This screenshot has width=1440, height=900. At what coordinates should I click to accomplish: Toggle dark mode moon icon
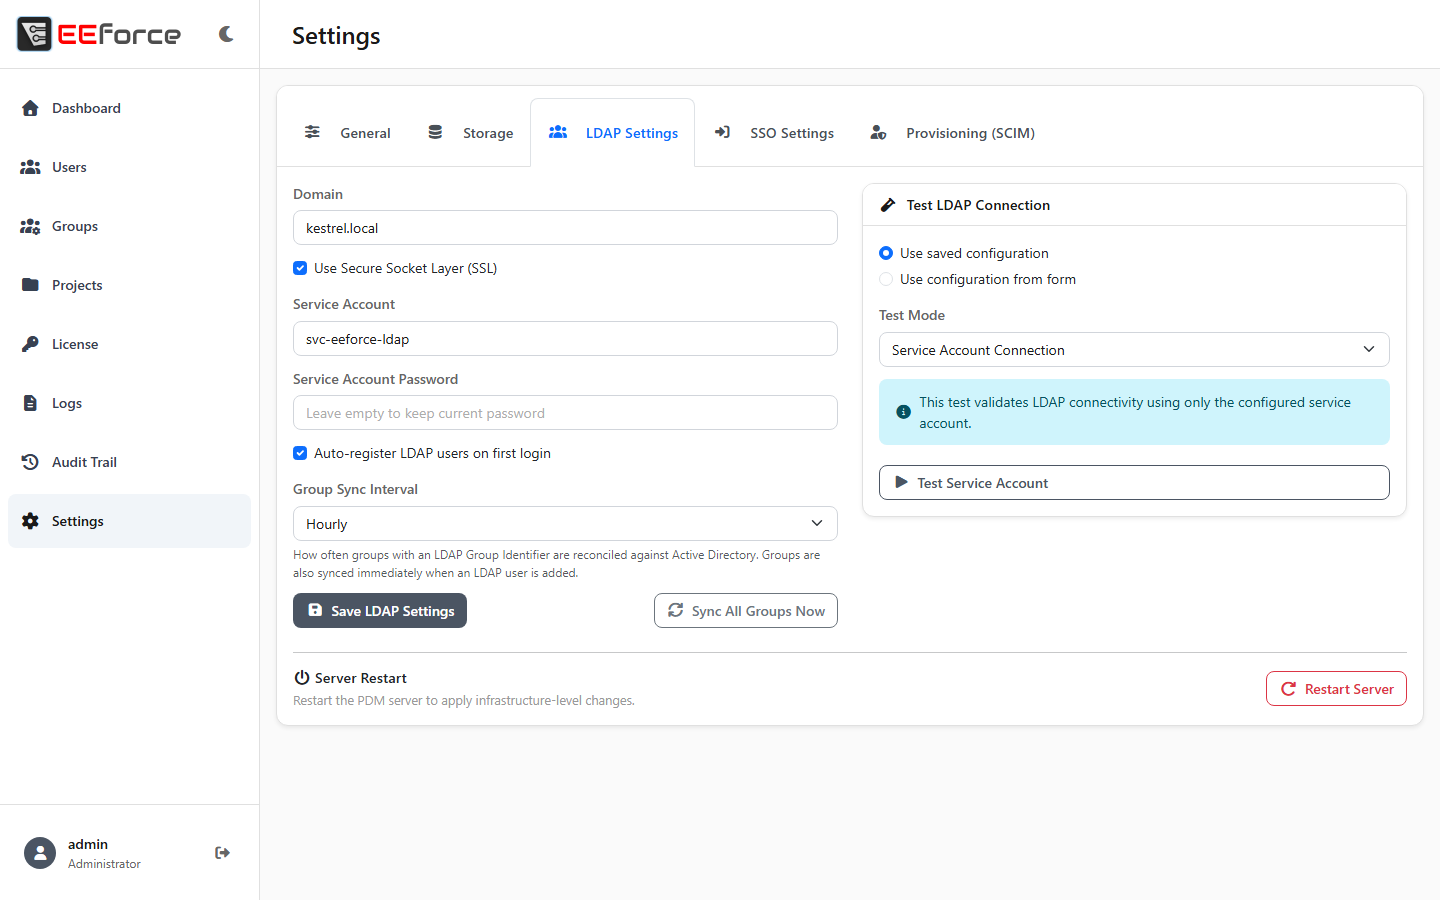226,34
